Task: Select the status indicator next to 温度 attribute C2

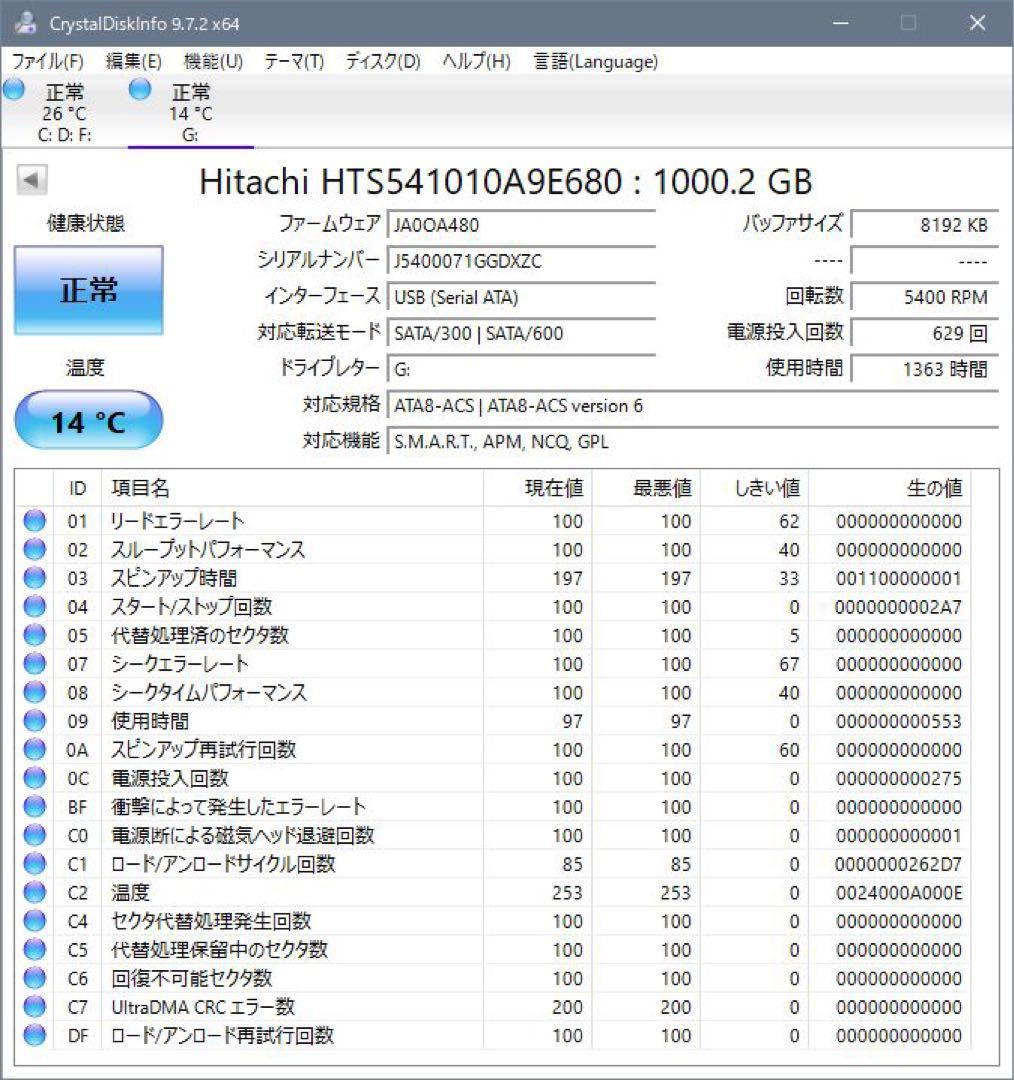Action: pyautogui.click(x=34, y=892)
